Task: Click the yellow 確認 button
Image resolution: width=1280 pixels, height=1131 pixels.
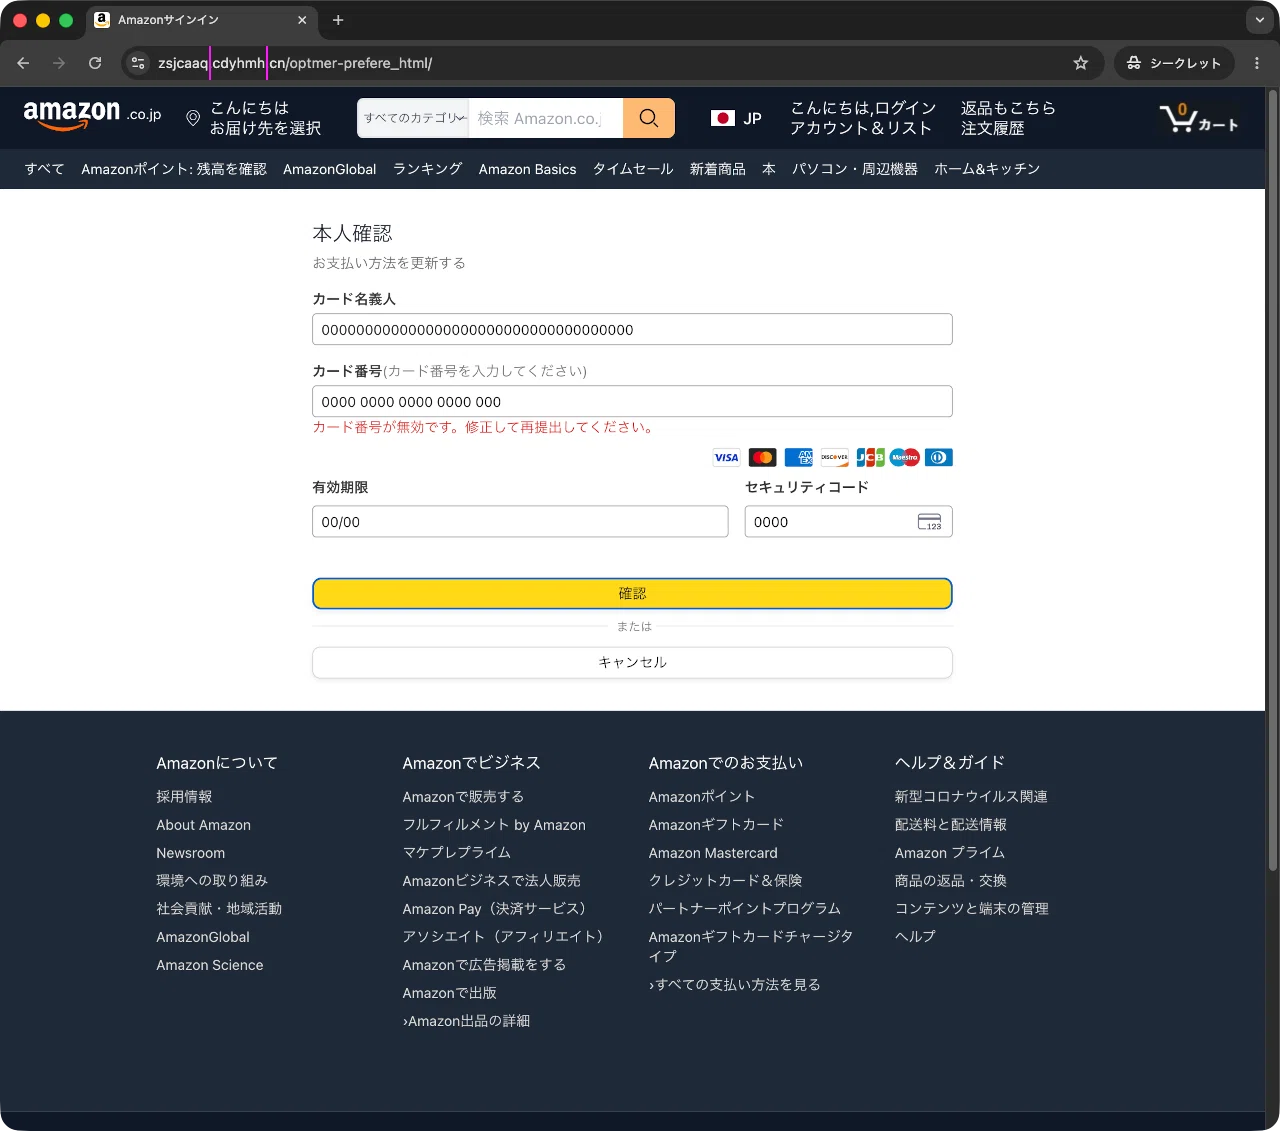Action: point(632,594)
